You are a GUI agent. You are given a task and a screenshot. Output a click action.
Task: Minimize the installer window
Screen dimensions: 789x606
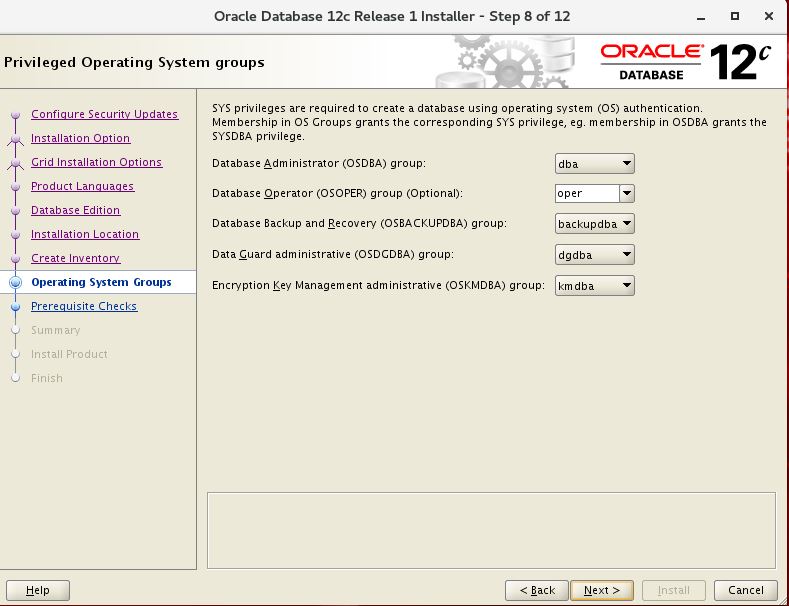point(701,17)
